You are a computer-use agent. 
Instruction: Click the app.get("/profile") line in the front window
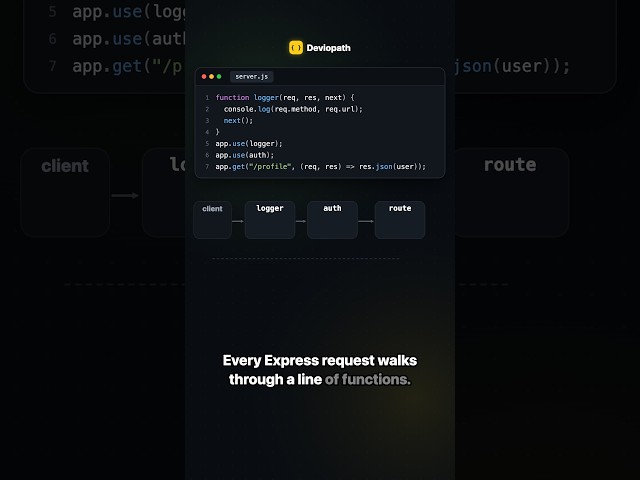click(320, 167)
